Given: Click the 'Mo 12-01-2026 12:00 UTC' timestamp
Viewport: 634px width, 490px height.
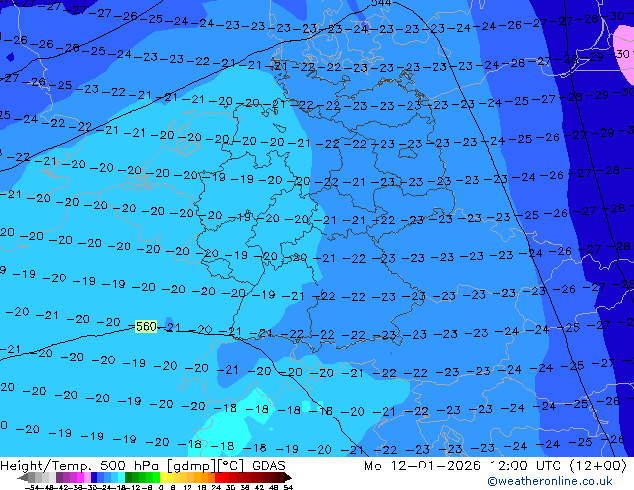Looking at the screenshot, I should pos(465,466).
